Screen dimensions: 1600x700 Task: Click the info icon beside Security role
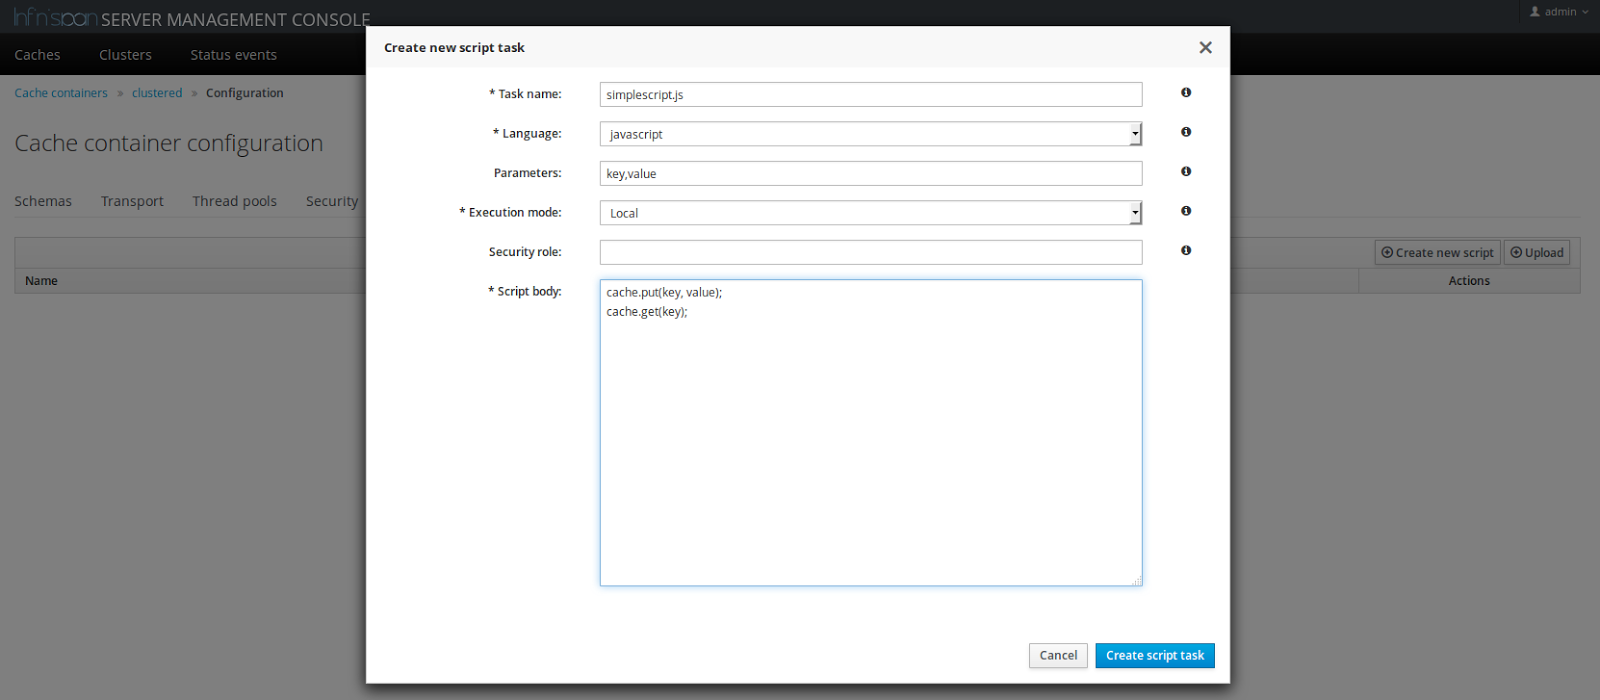click(1186, 251)
